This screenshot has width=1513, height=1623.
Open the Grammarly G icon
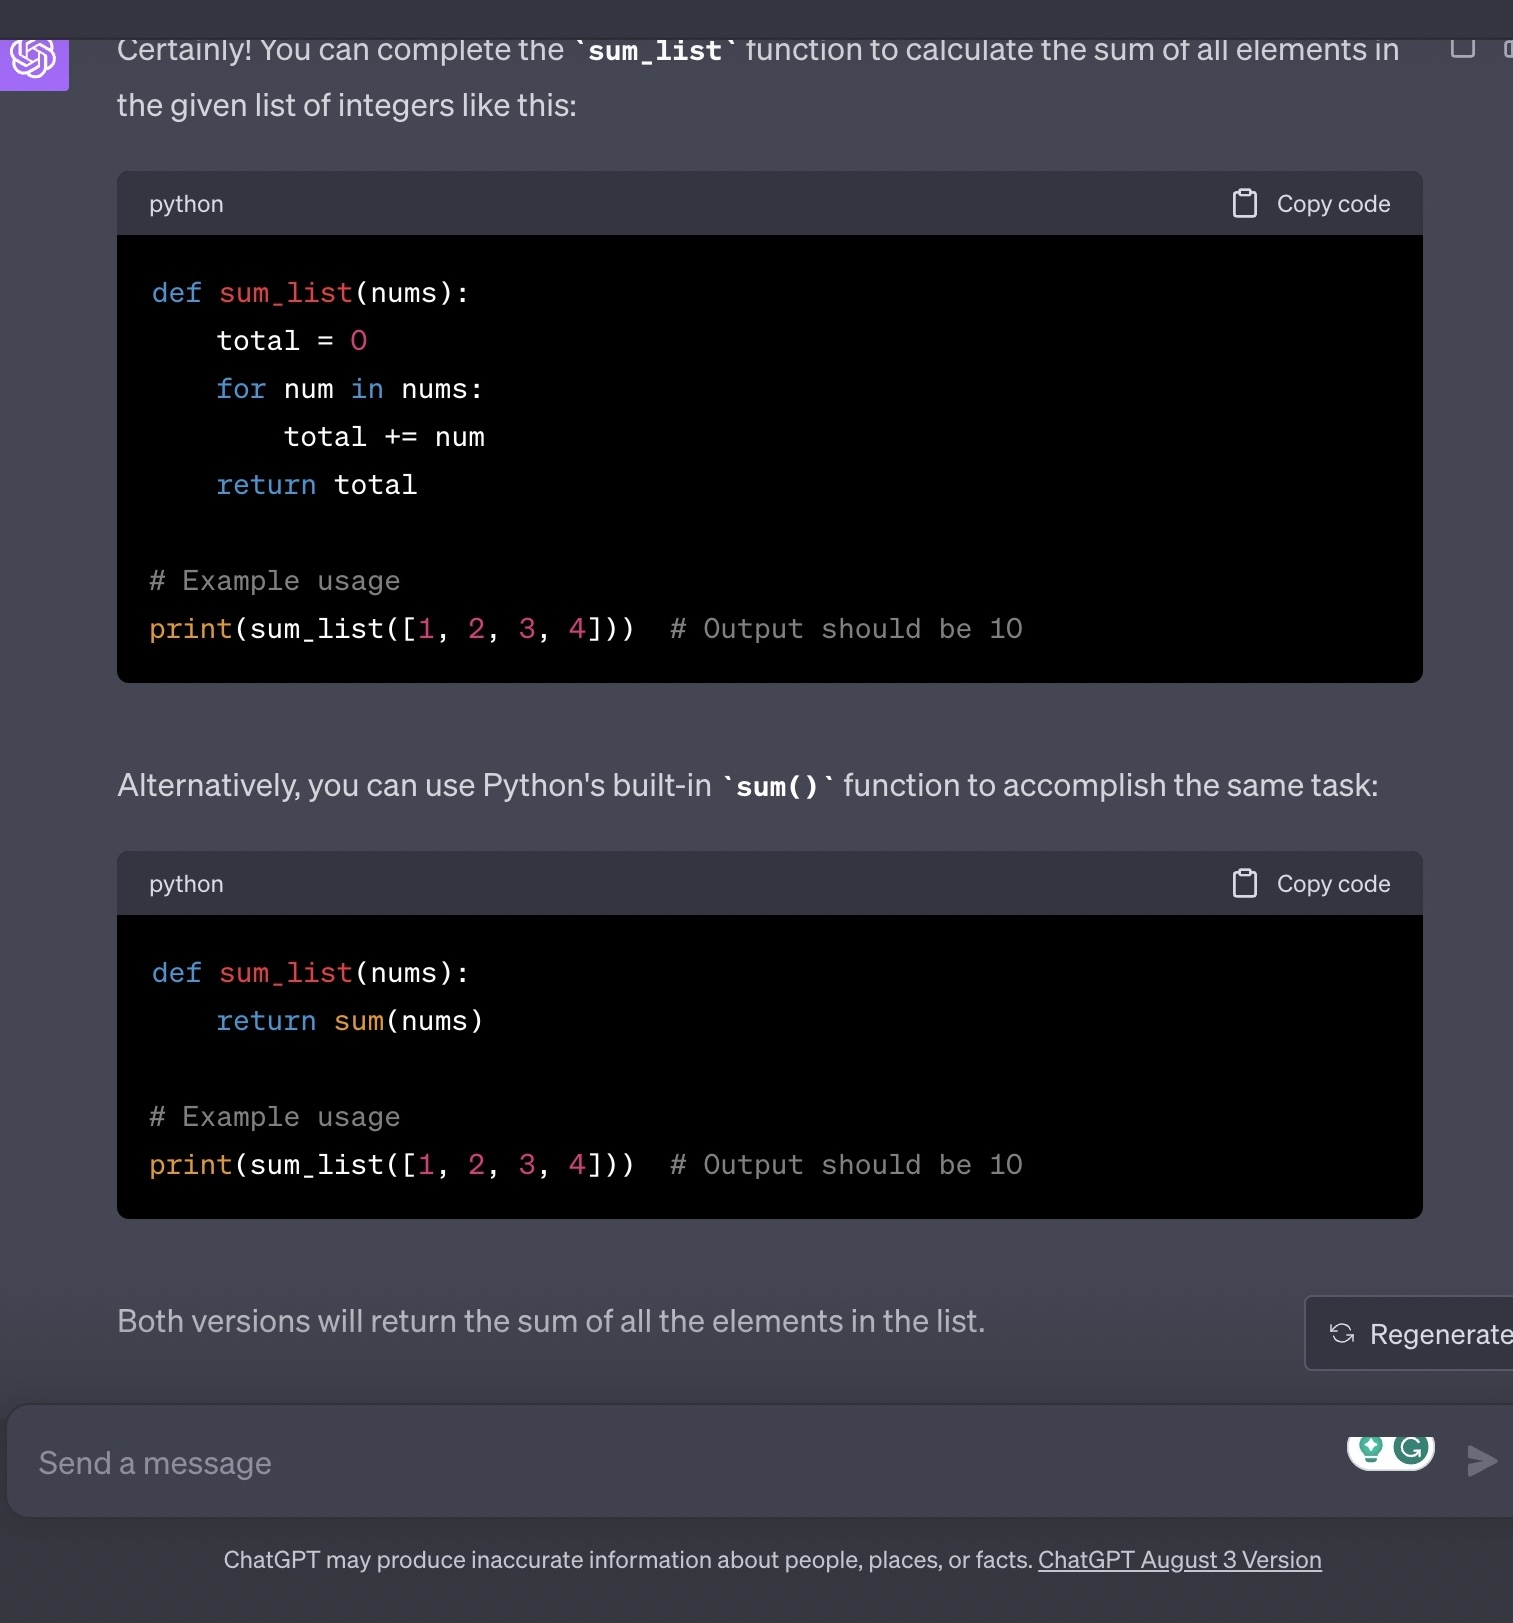1412,1448
